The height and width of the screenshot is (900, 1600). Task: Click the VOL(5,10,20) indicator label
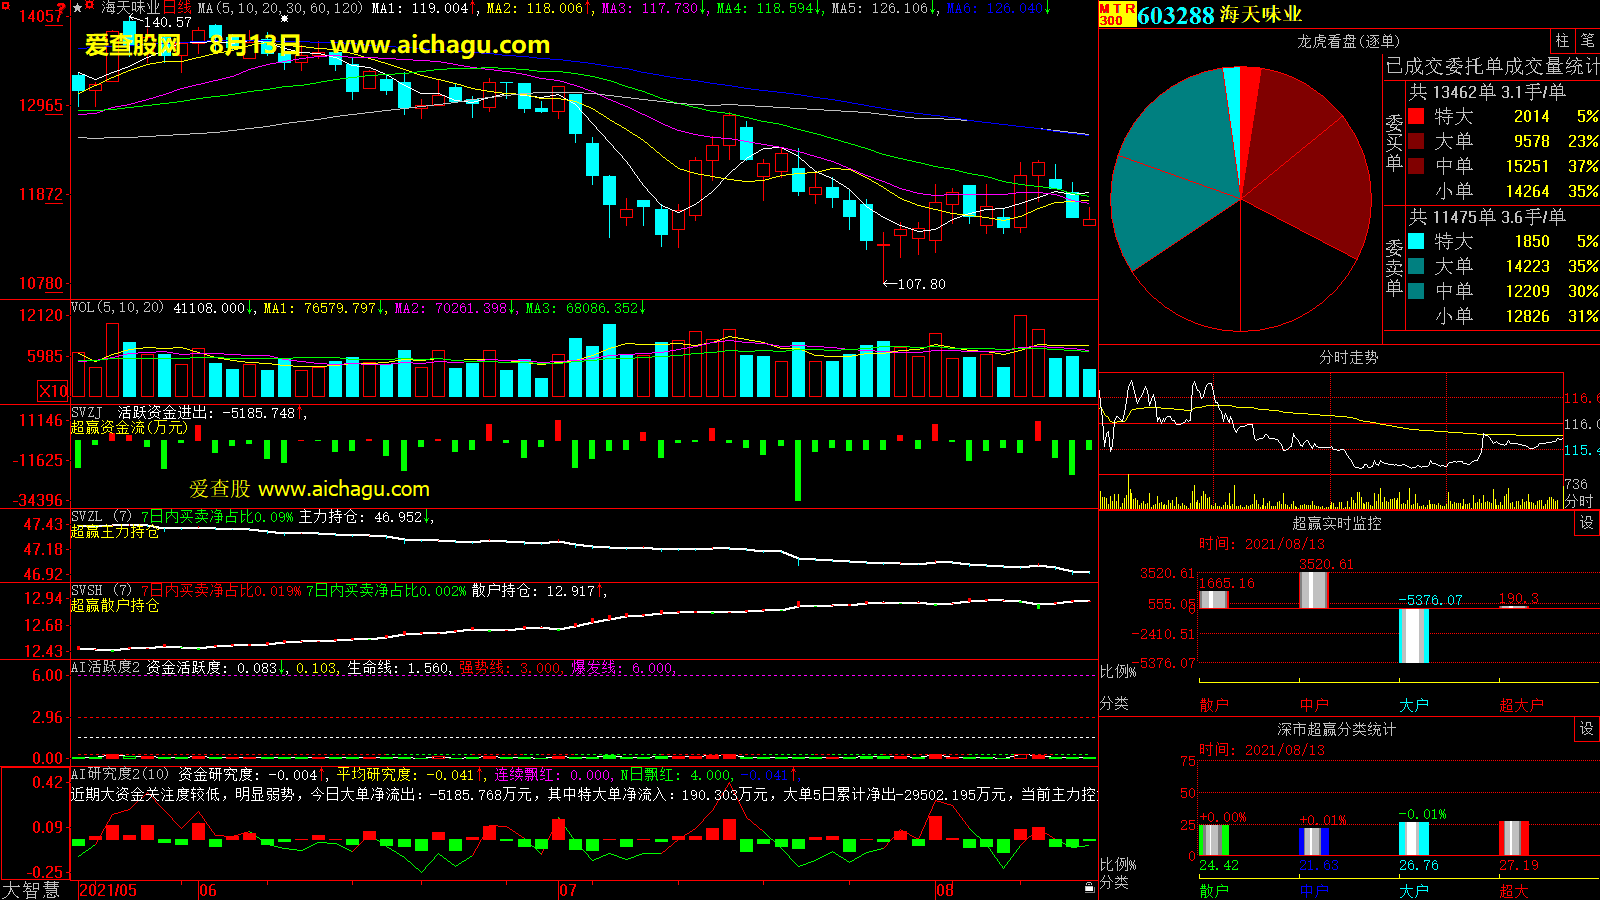point(117,308)
